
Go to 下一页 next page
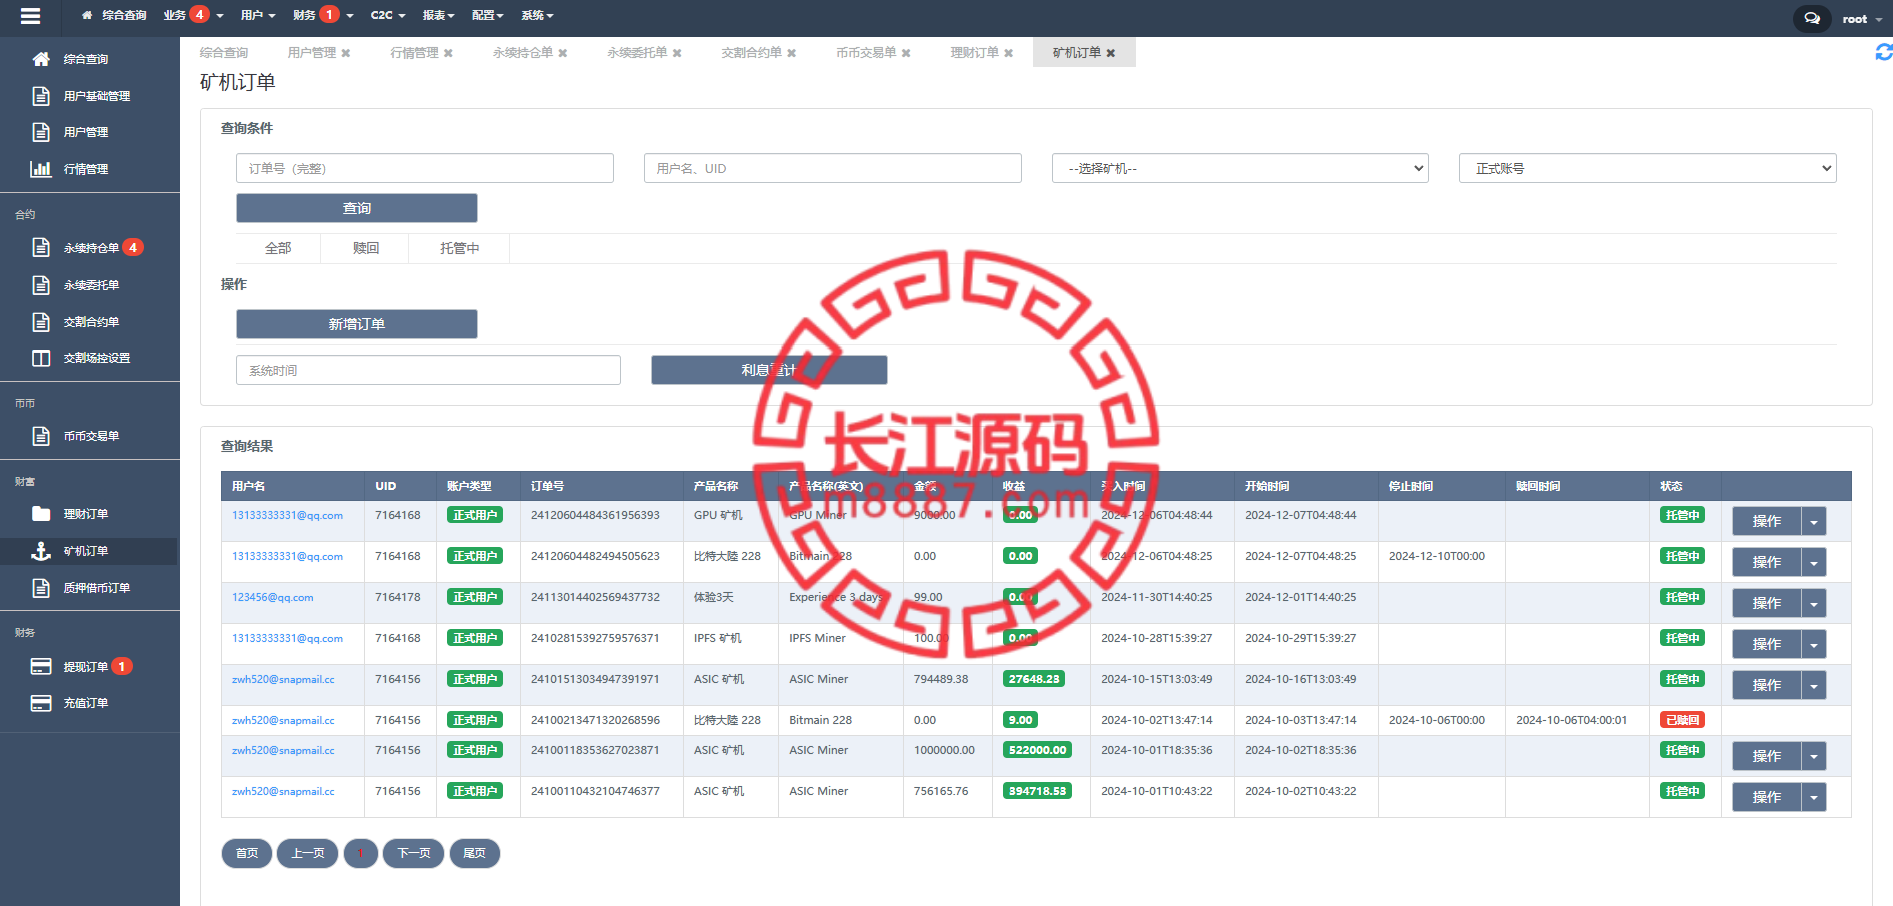tap(414, 853)
